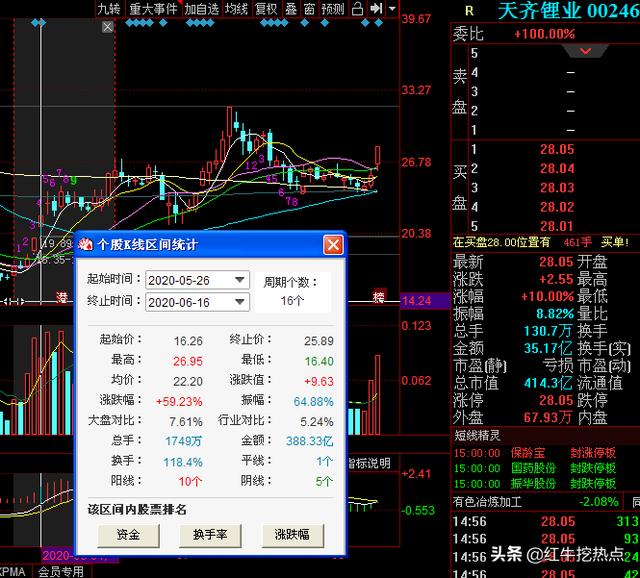
Task: Toggle the padlock lock icon
Action: click(x=357, y=9)
